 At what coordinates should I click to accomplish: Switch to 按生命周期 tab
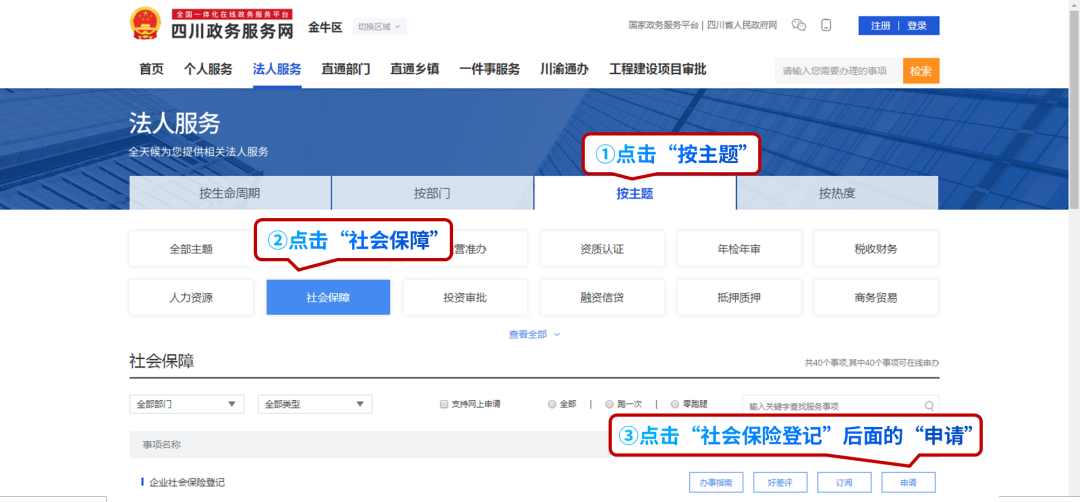click(x=230, y=193)
